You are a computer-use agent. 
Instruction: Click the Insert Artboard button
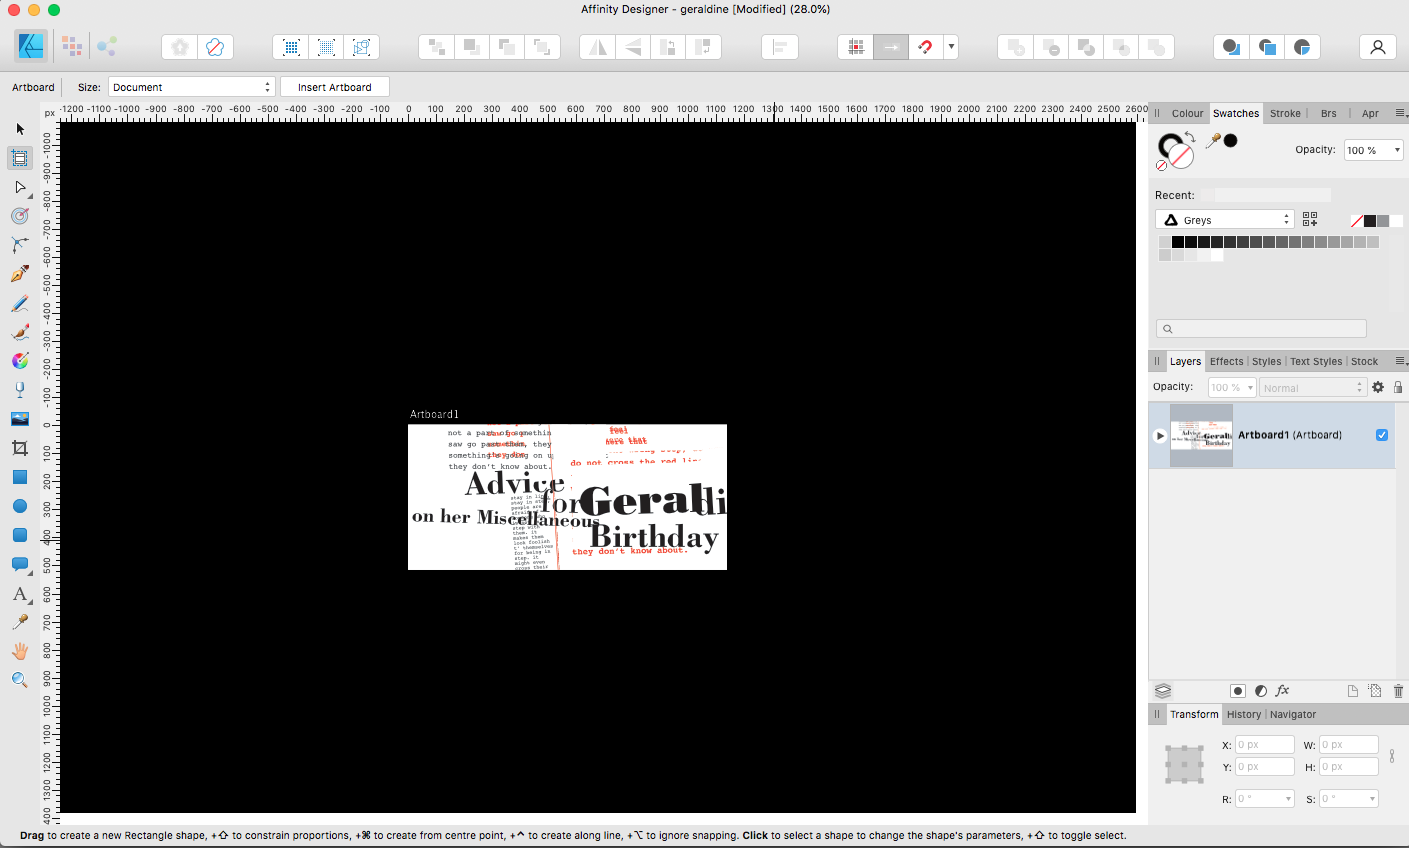(x=334, y=87)
